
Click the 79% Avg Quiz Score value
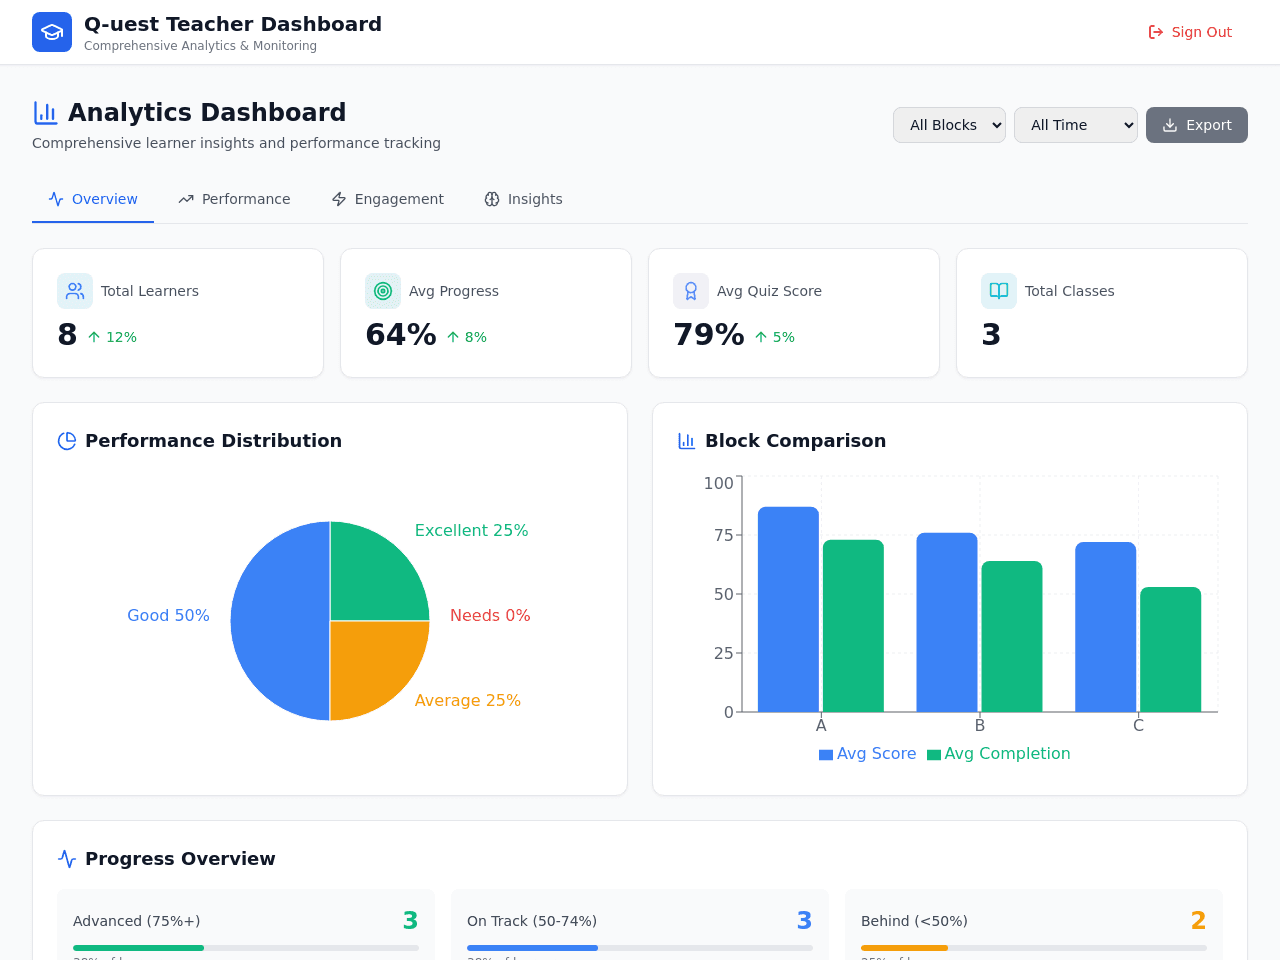tap(709, 335)
